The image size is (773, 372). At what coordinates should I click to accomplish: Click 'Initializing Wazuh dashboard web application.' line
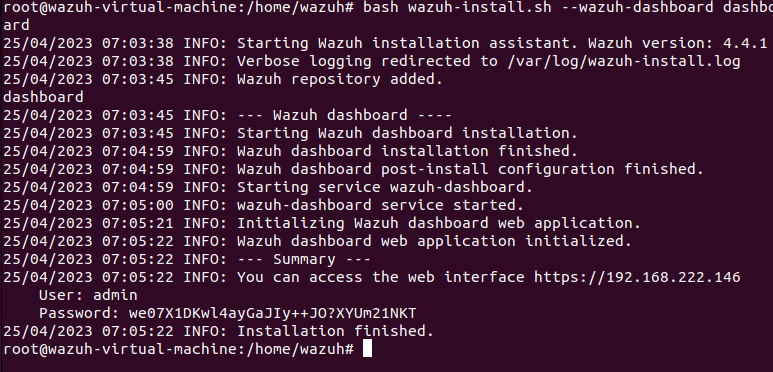coord(439,223)
